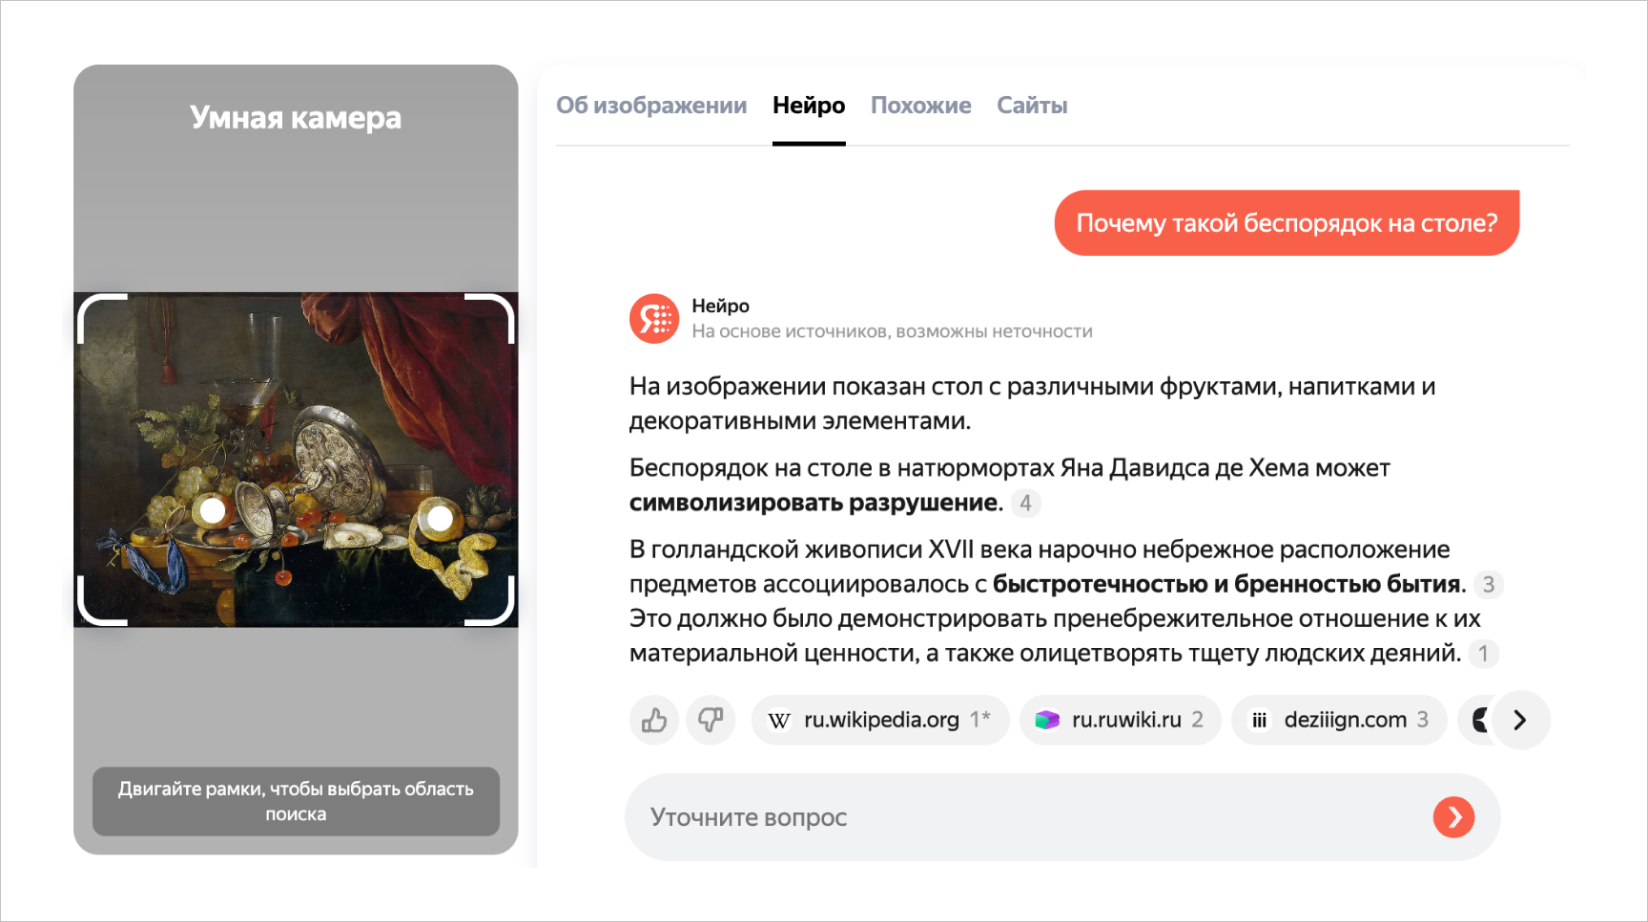Select the left white dot on painting

click(x=213, y=511)
